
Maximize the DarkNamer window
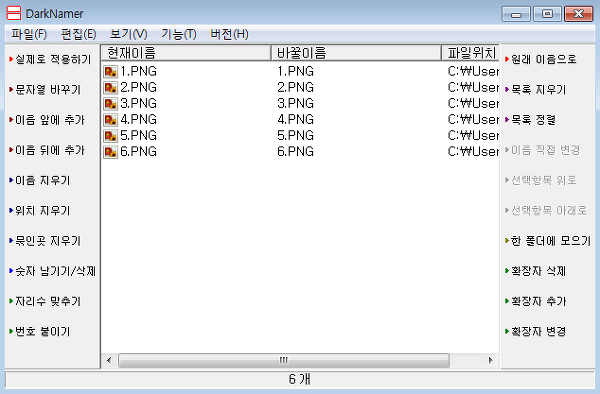click(547, 14)
